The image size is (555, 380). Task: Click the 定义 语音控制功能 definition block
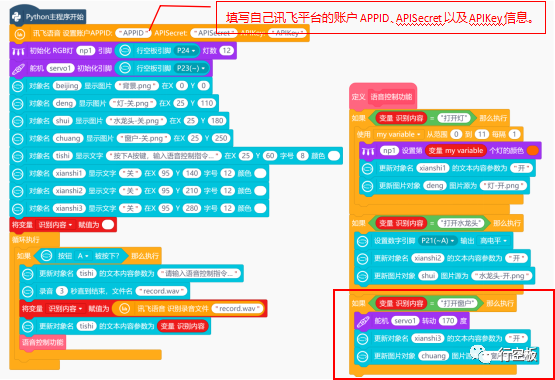tap(383, 97)
